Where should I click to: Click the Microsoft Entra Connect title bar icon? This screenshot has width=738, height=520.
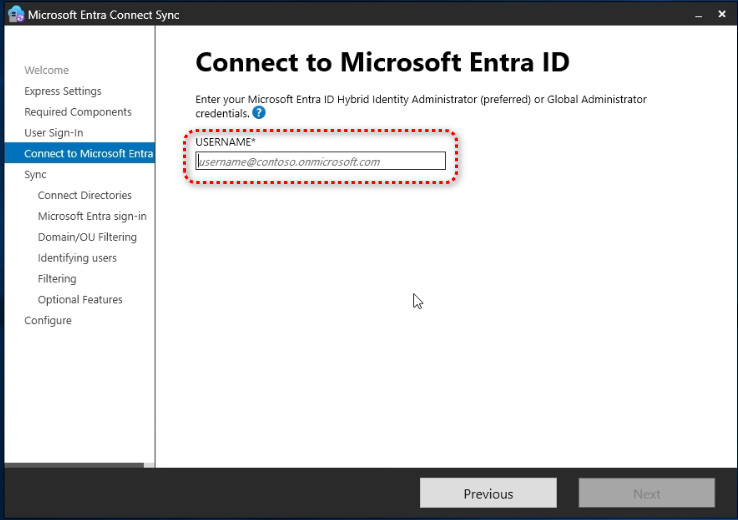(15, 15)
